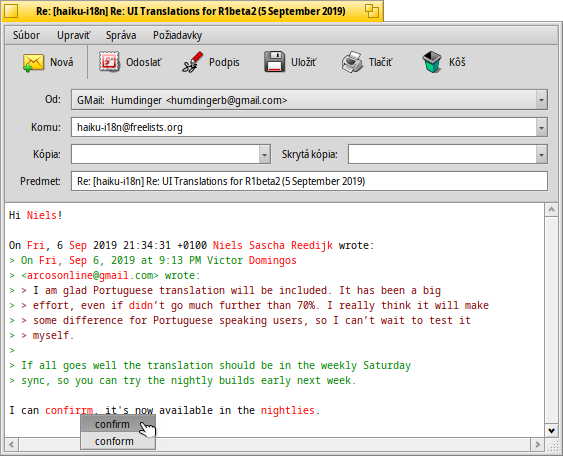Click the red word 'Domingos' in the quote
The height and width of the screenshot is (456, 563).
click(273, 260)
